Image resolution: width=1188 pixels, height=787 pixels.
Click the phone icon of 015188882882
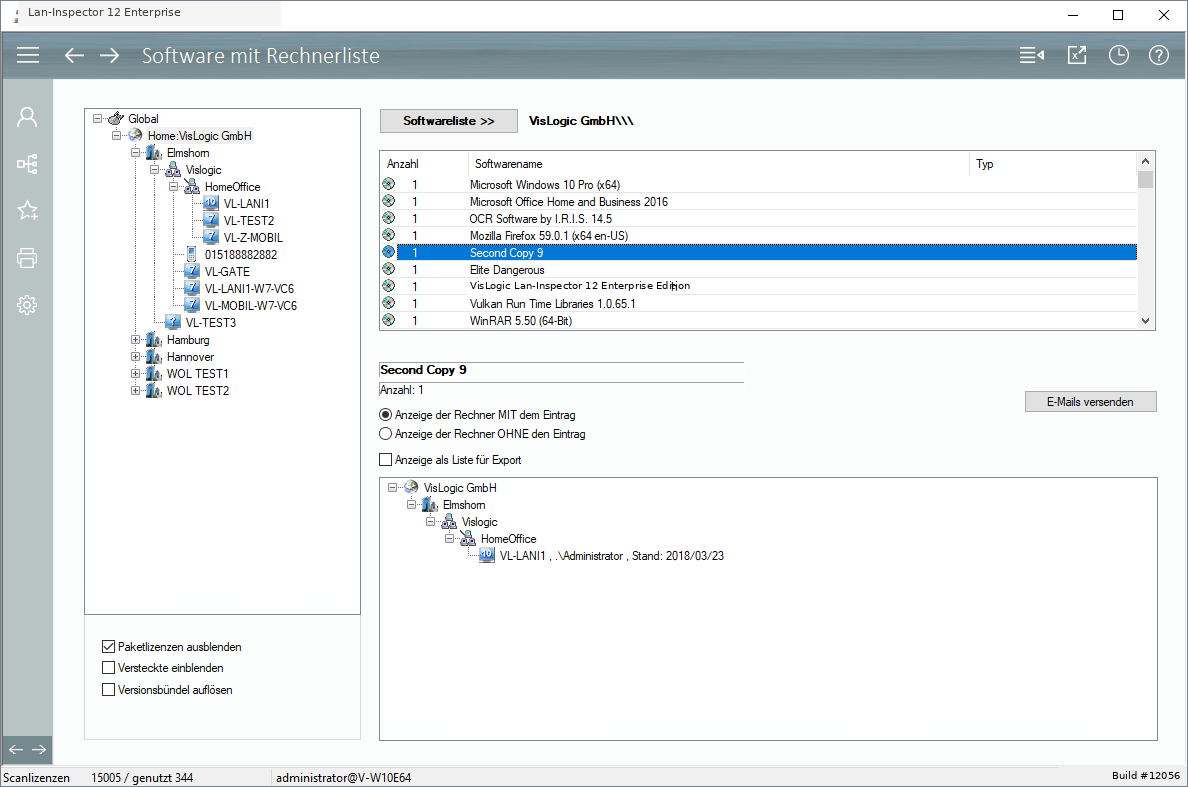[192, 254]
